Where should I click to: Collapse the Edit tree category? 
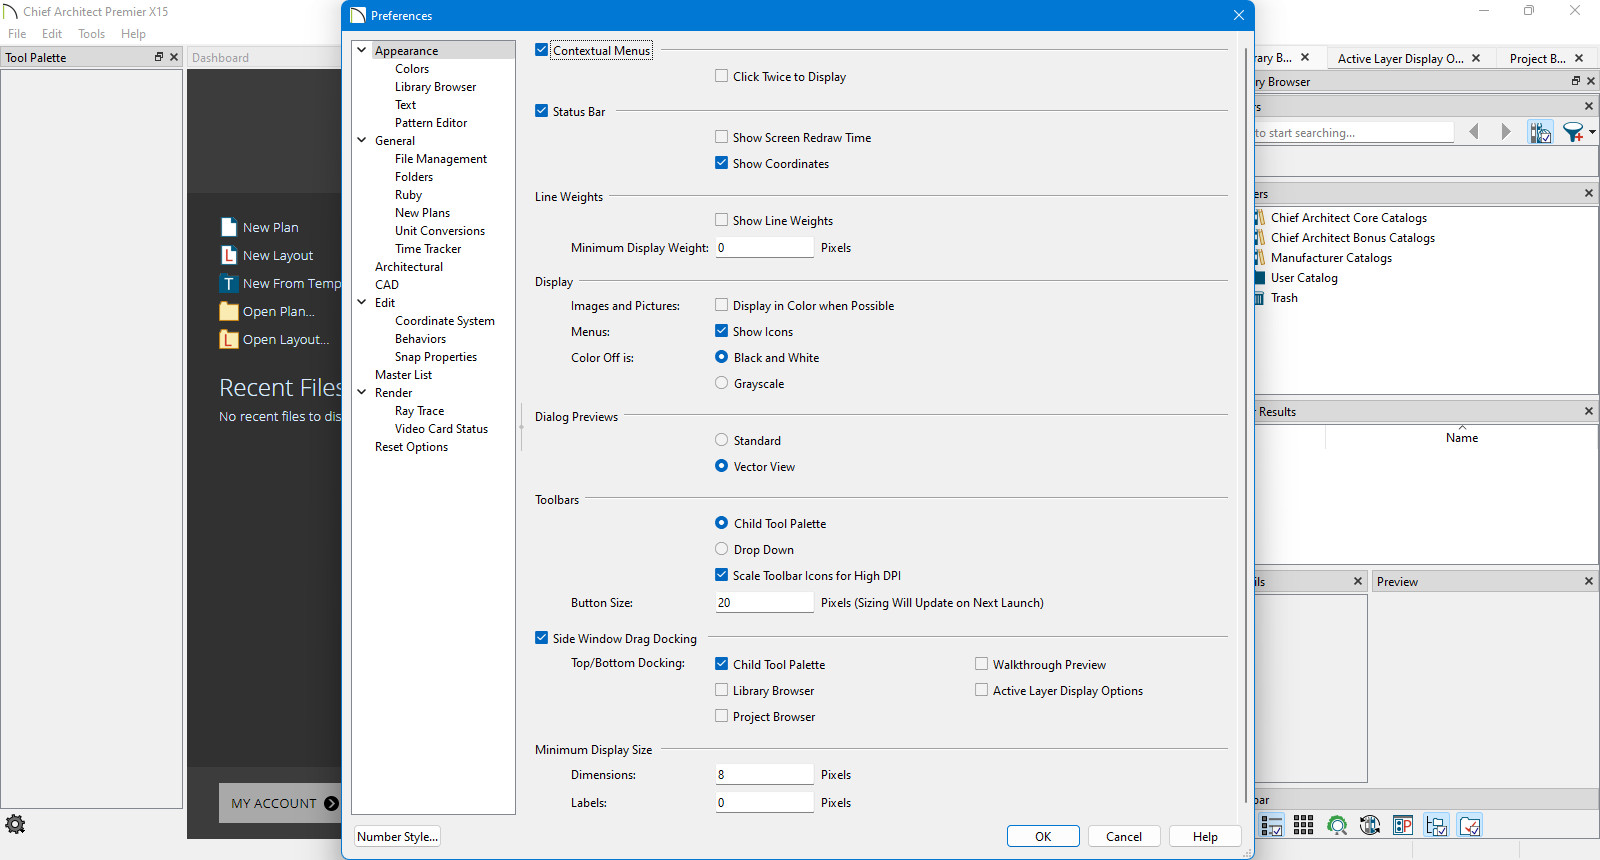[362, 302]
